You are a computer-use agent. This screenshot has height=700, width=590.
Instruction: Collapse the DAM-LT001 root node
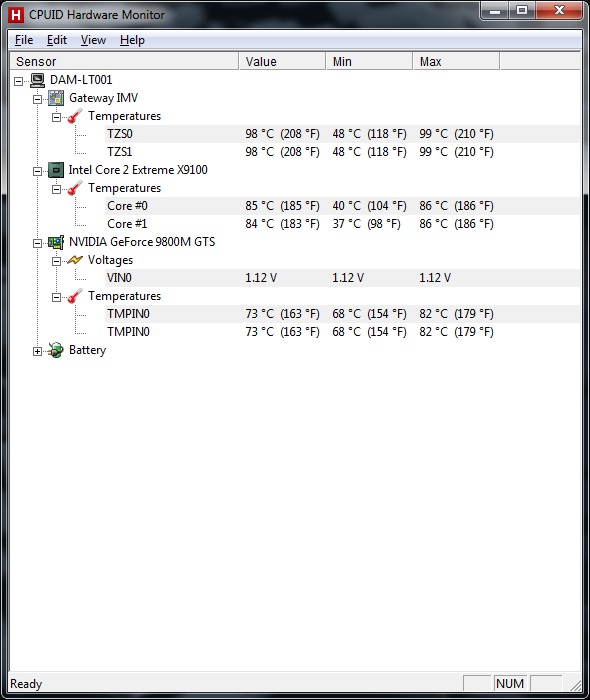pyautogui.click(x=18, y=81)
